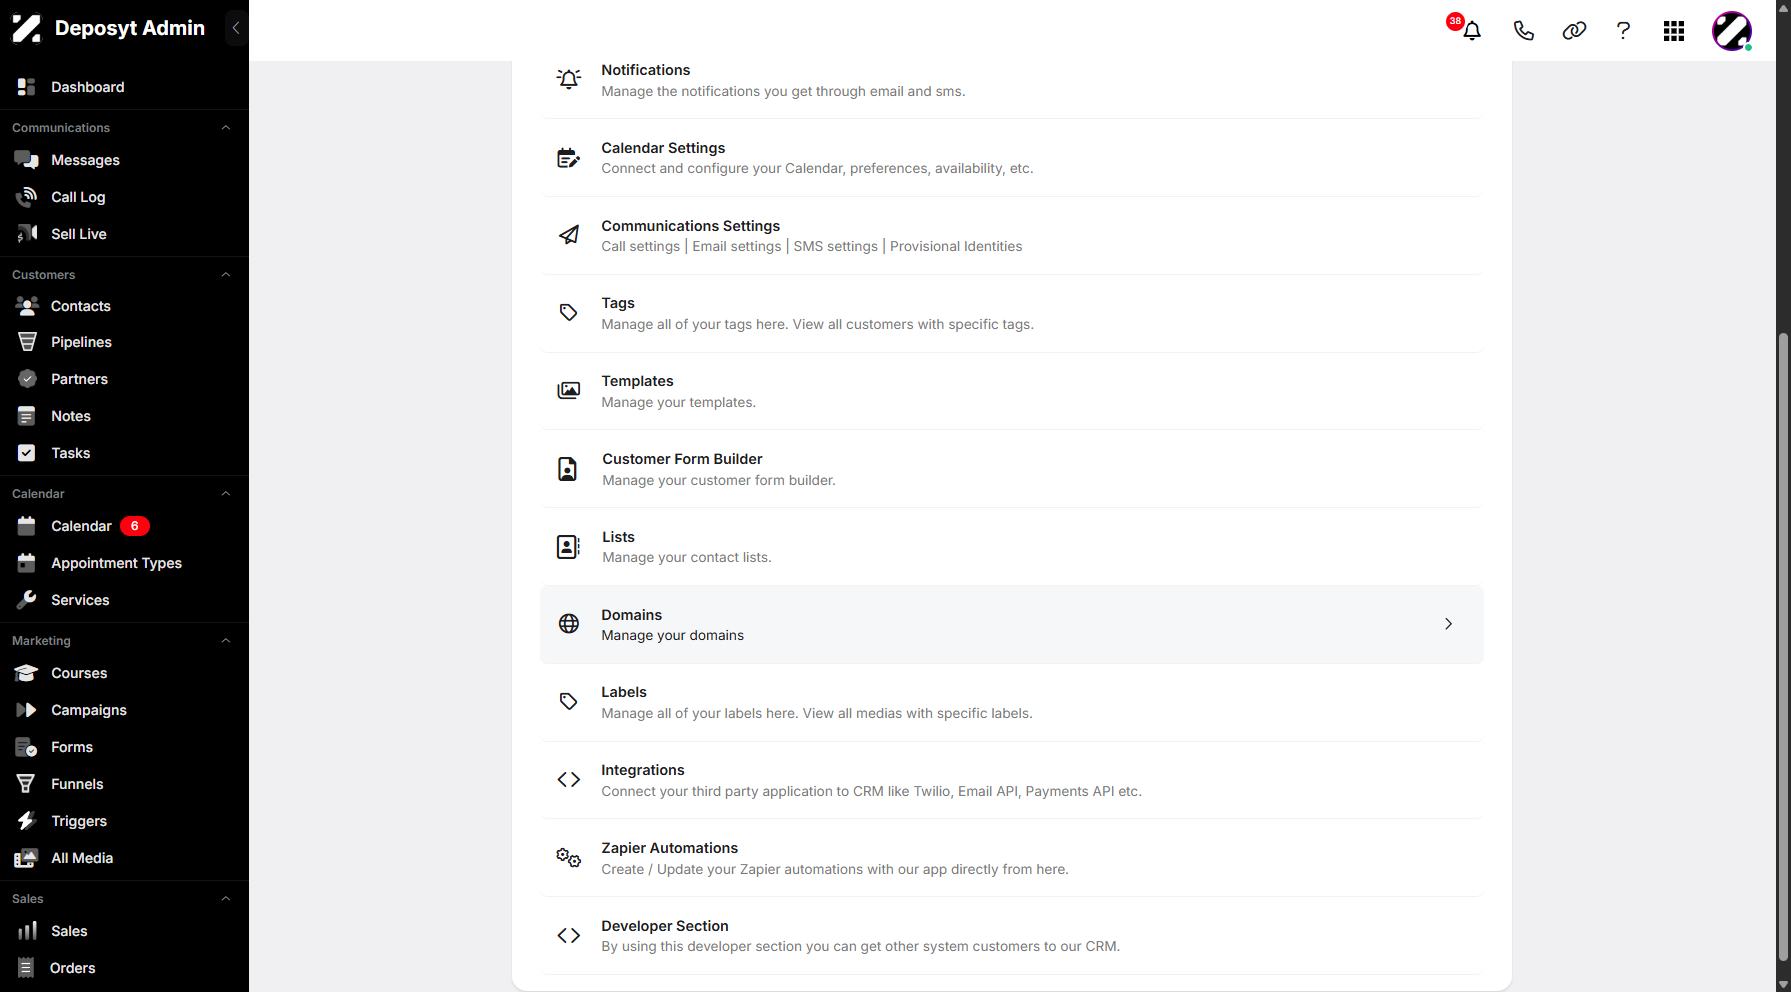Click the page vertical scrollbar thumb
Image resolution: width=1791 pixels, height=992 pixels.
(1782, 646)
